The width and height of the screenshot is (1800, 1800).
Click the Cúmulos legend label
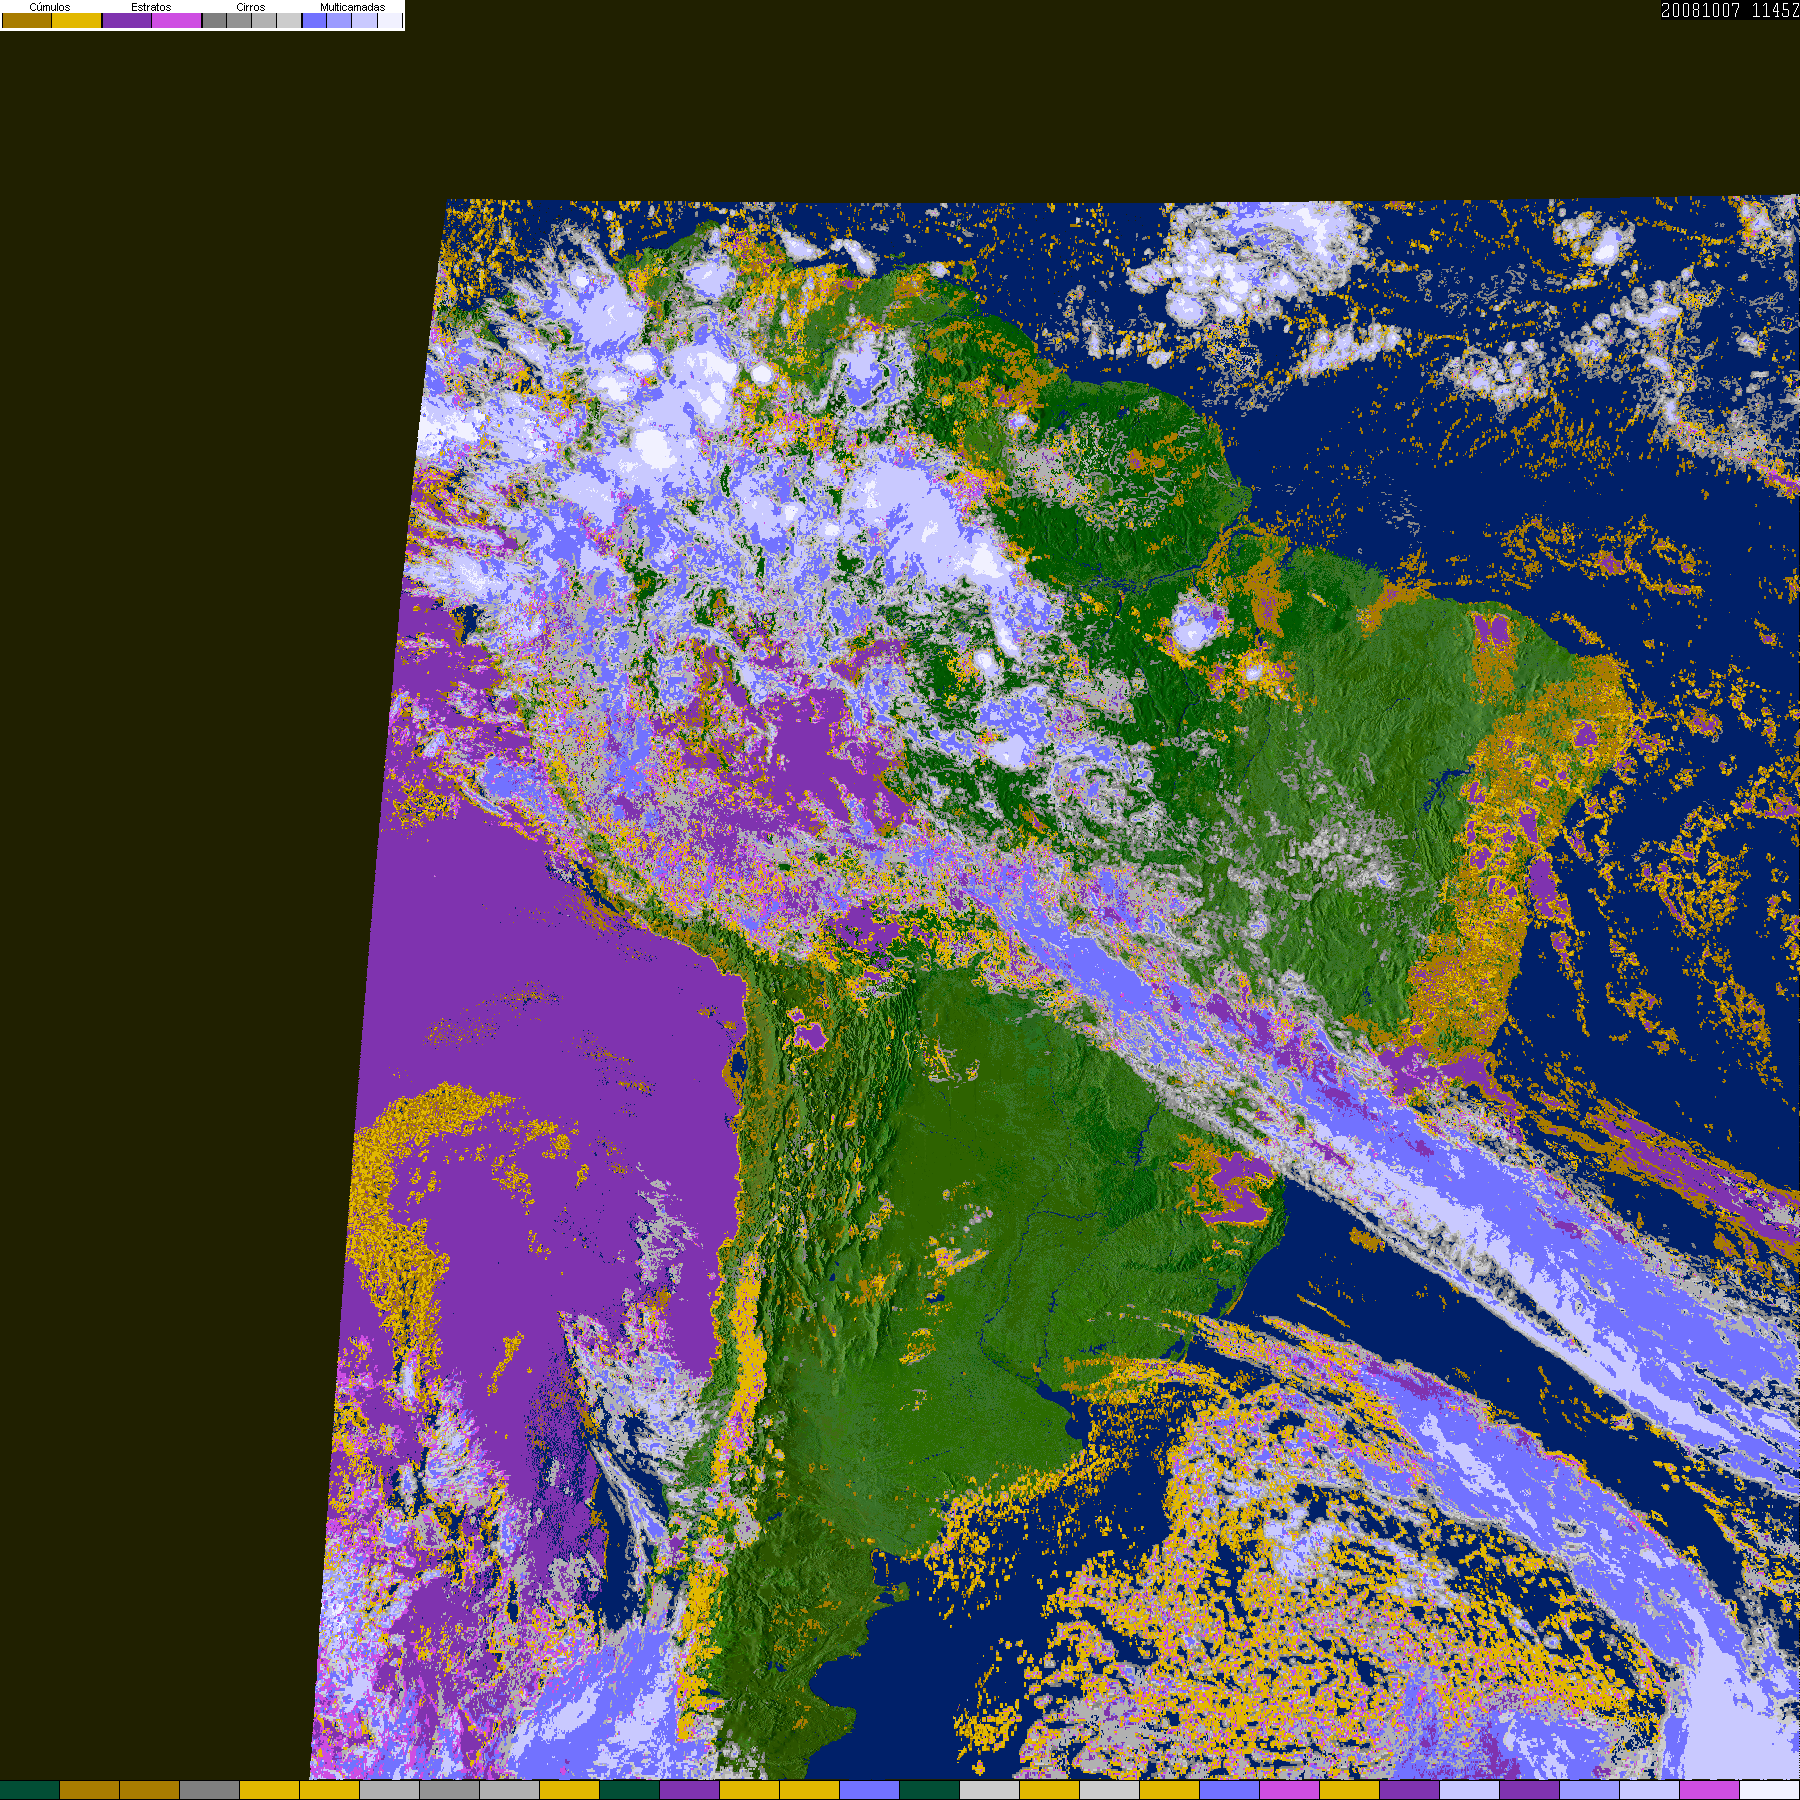[50, 7]
